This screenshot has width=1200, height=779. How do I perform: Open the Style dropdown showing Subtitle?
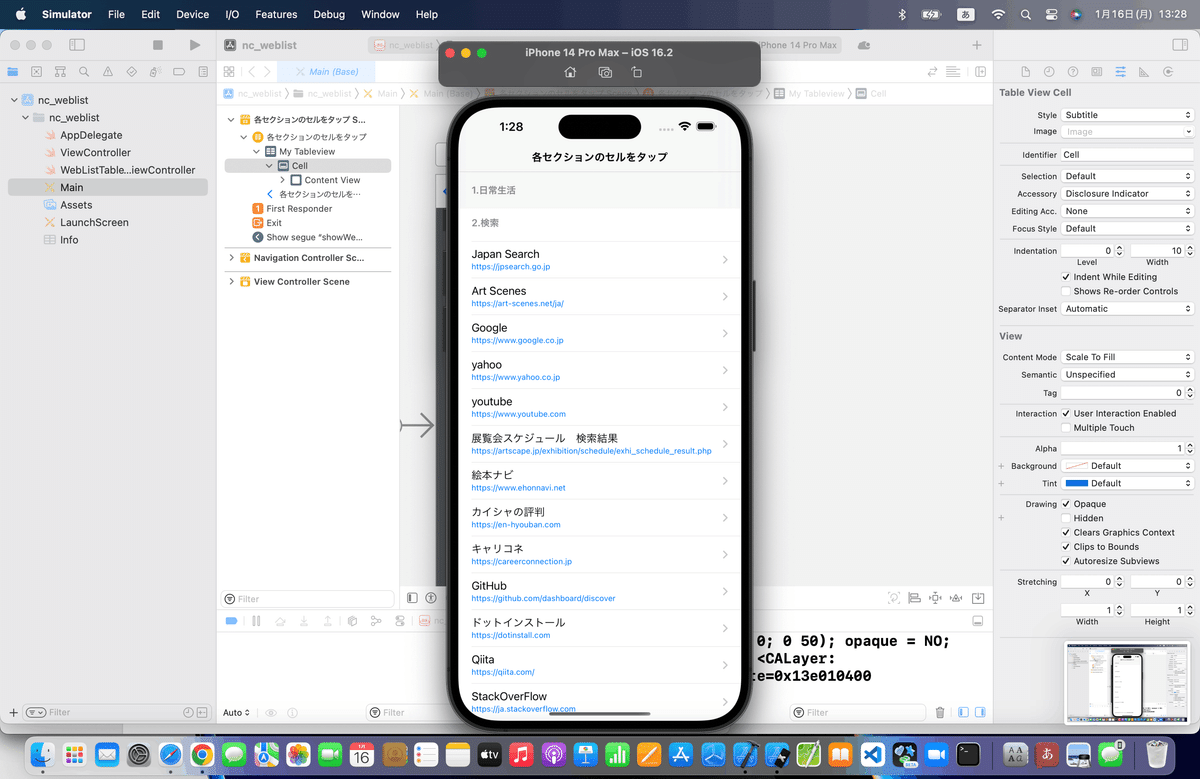[x=1127, y=115]
